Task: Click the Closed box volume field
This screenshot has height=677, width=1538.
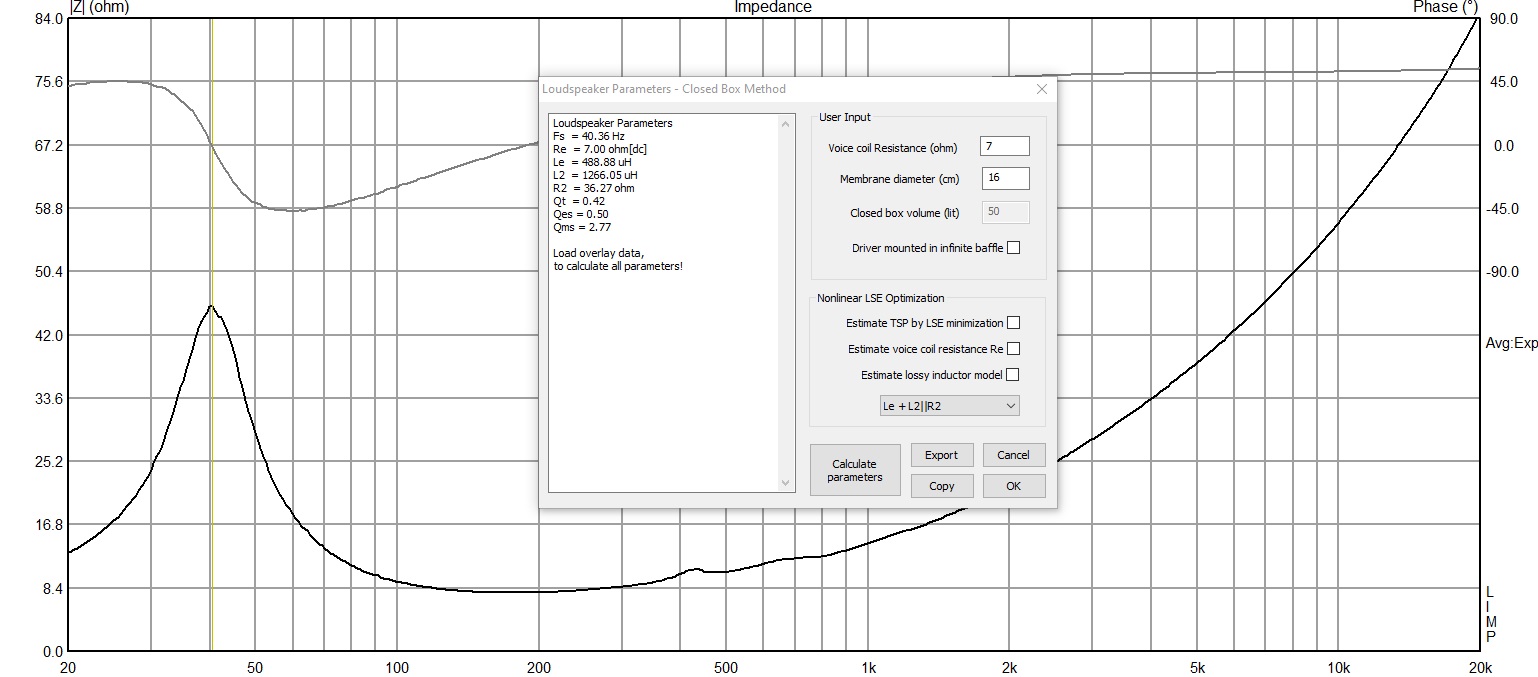Action: (x=1004, y=212)
